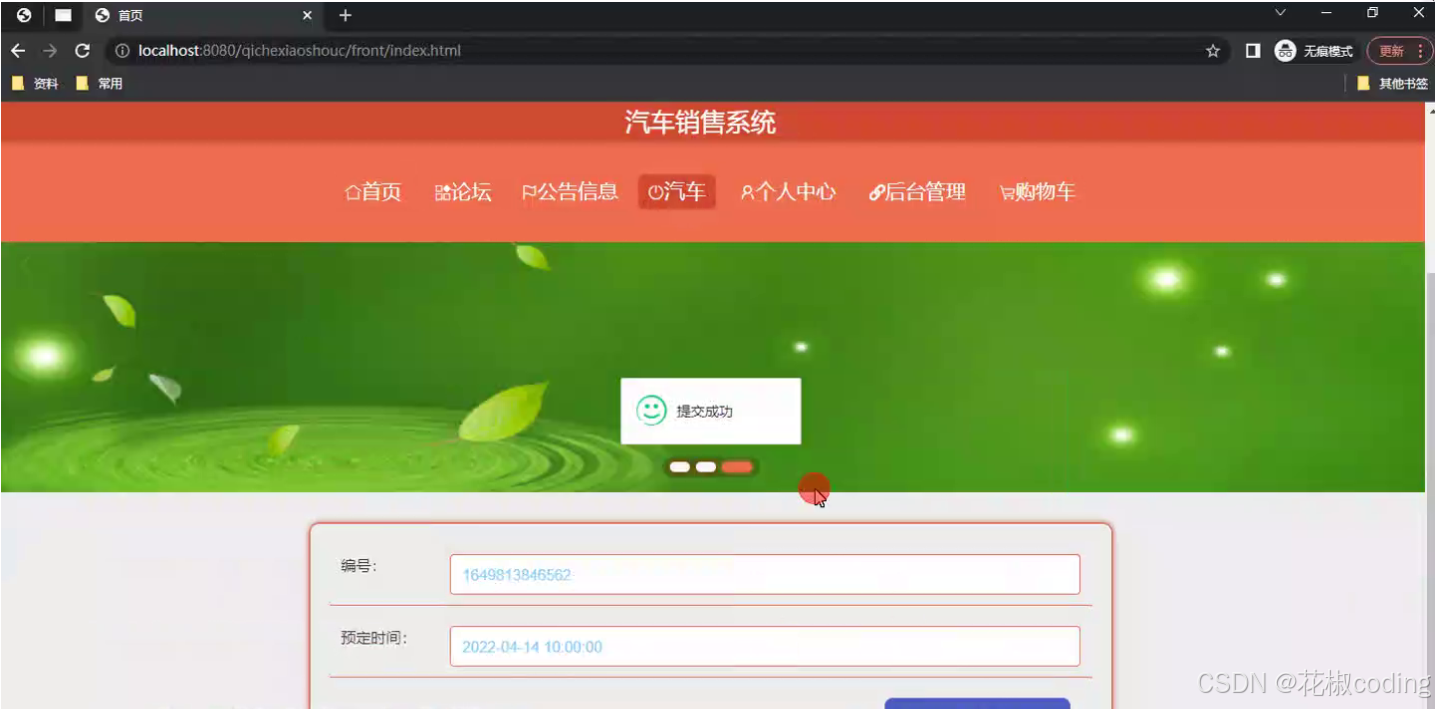The image size is (1435, 709).
Task: Open the 后台管理 navigation menu item
Action: (916, 191)
